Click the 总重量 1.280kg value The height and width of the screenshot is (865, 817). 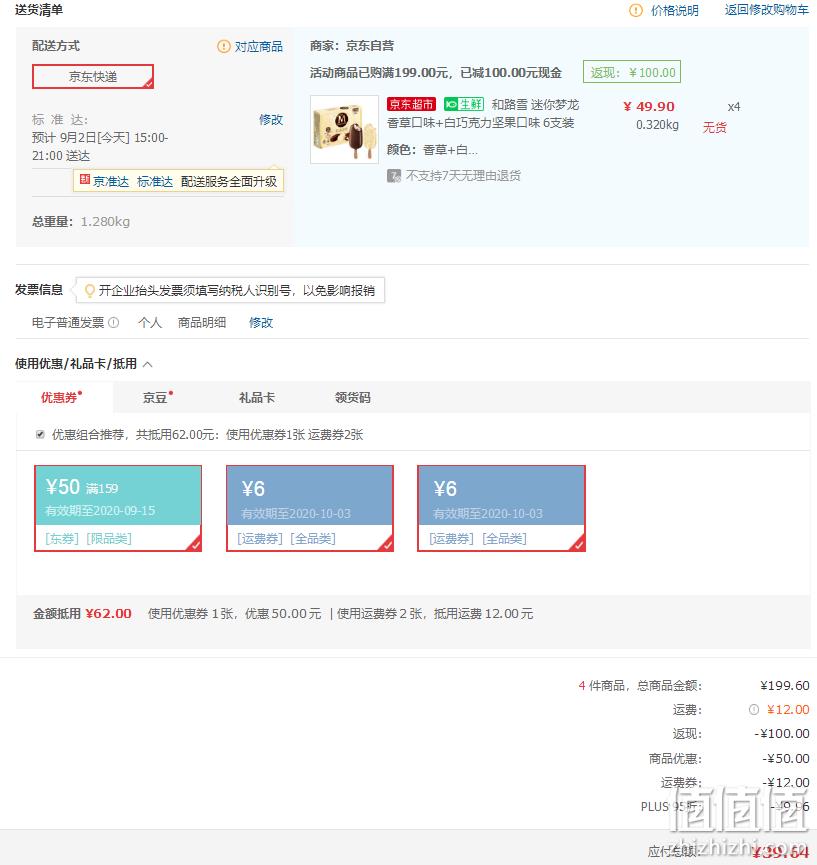(x=105, y=222)
